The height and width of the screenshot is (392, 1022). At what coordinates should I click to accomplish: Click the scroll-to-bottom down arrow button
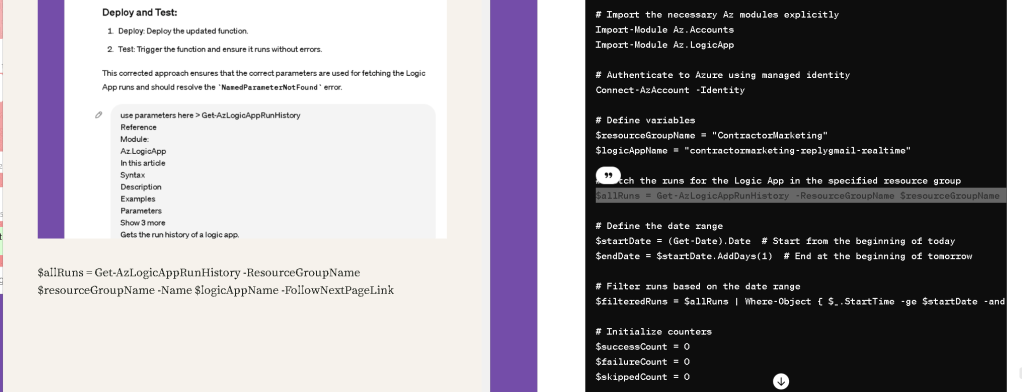(x=780, y=382)
